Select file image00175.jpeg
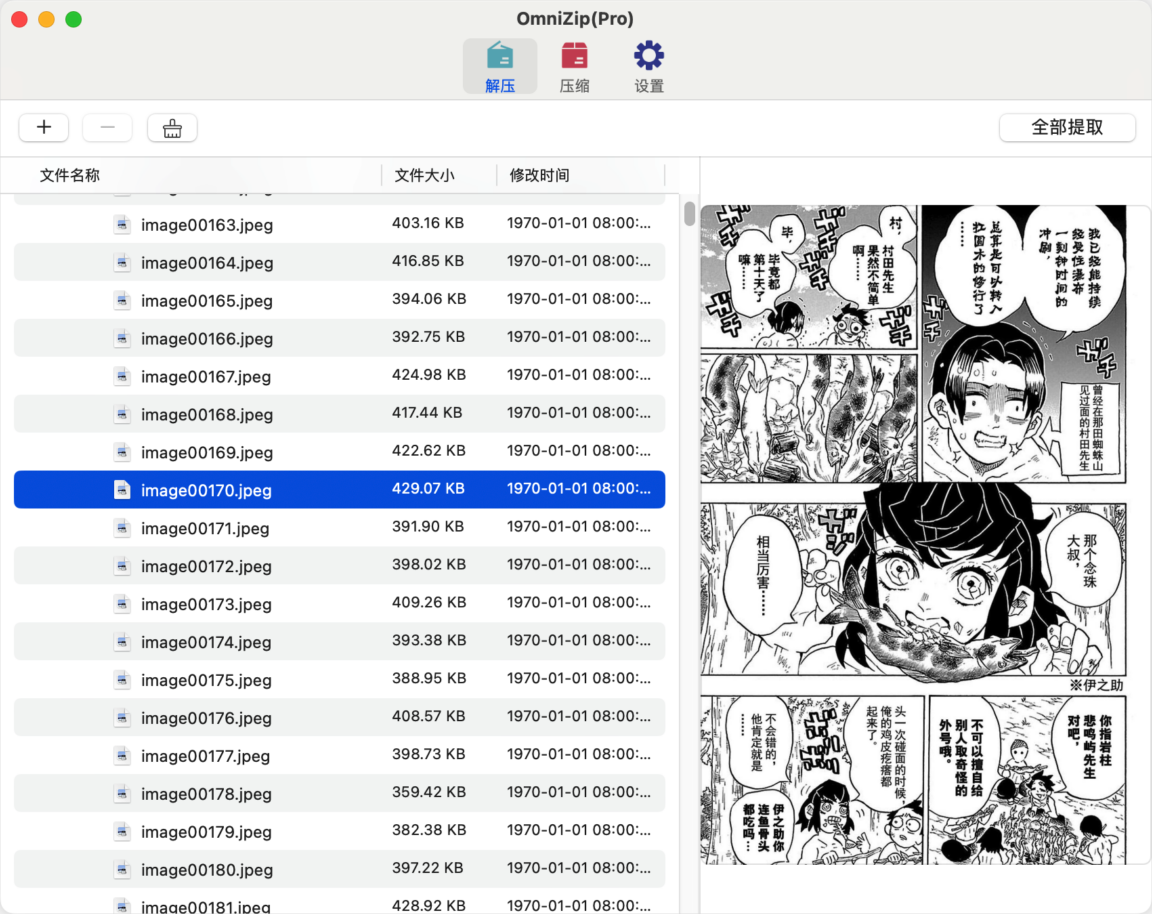 (x=339, y=680)
